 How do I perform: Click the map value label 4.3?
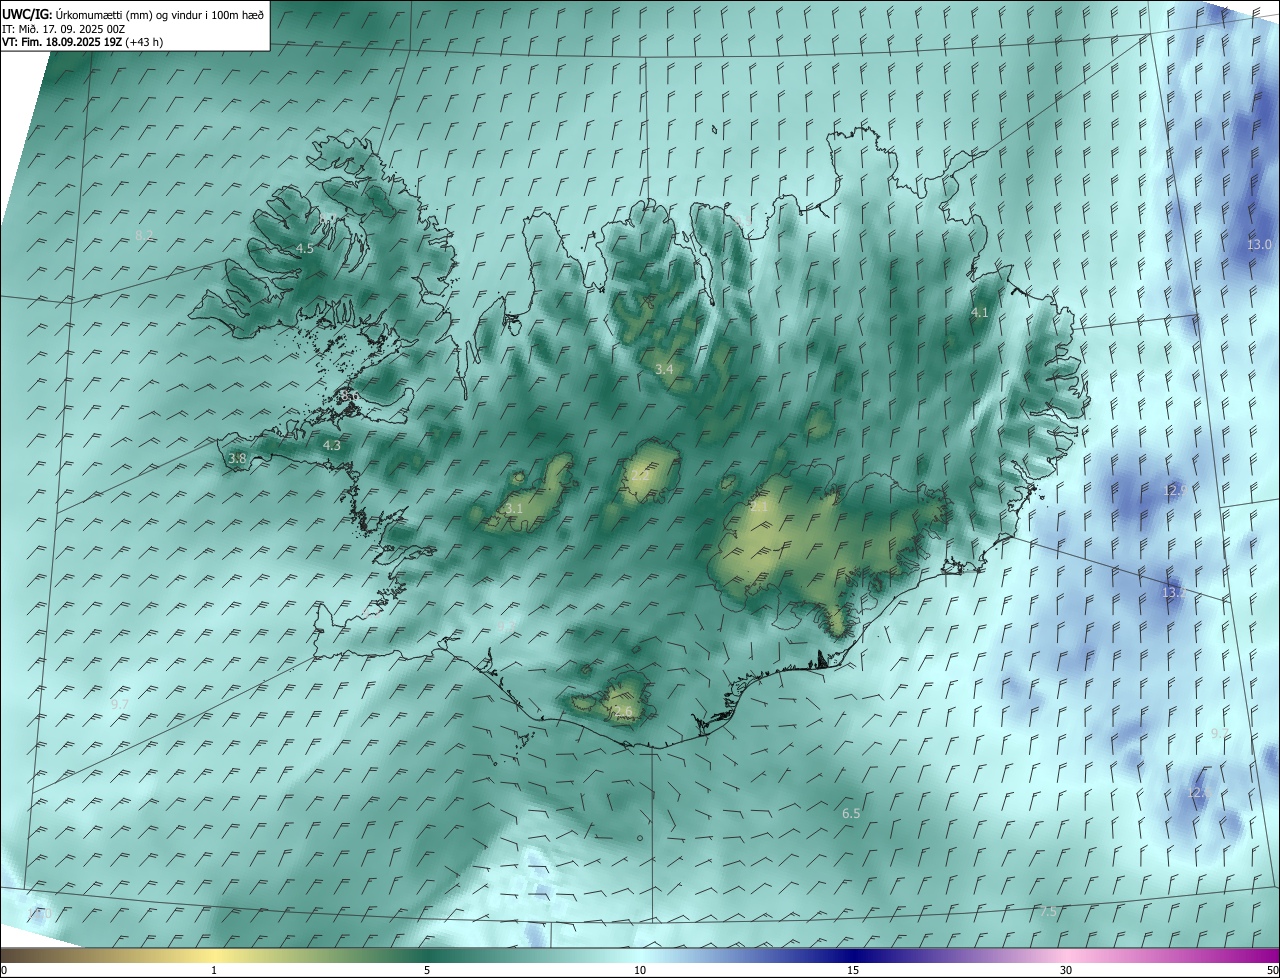coord(332,446)
